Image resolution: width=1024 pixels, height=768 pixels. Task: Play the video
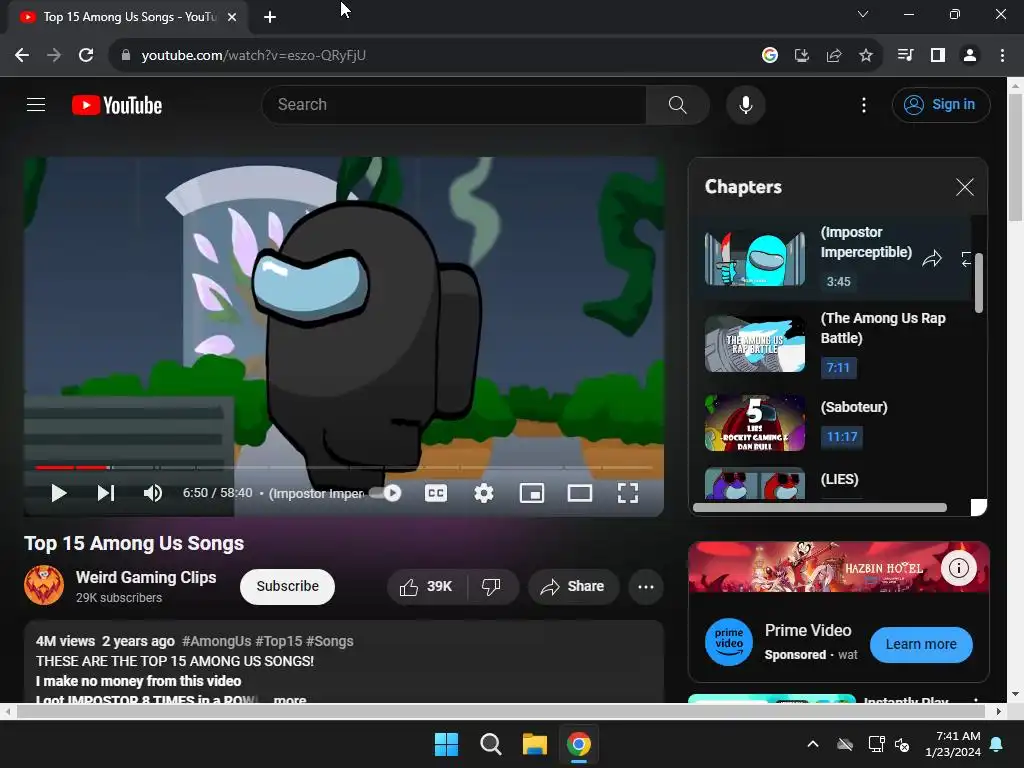(x=59, y=493)
